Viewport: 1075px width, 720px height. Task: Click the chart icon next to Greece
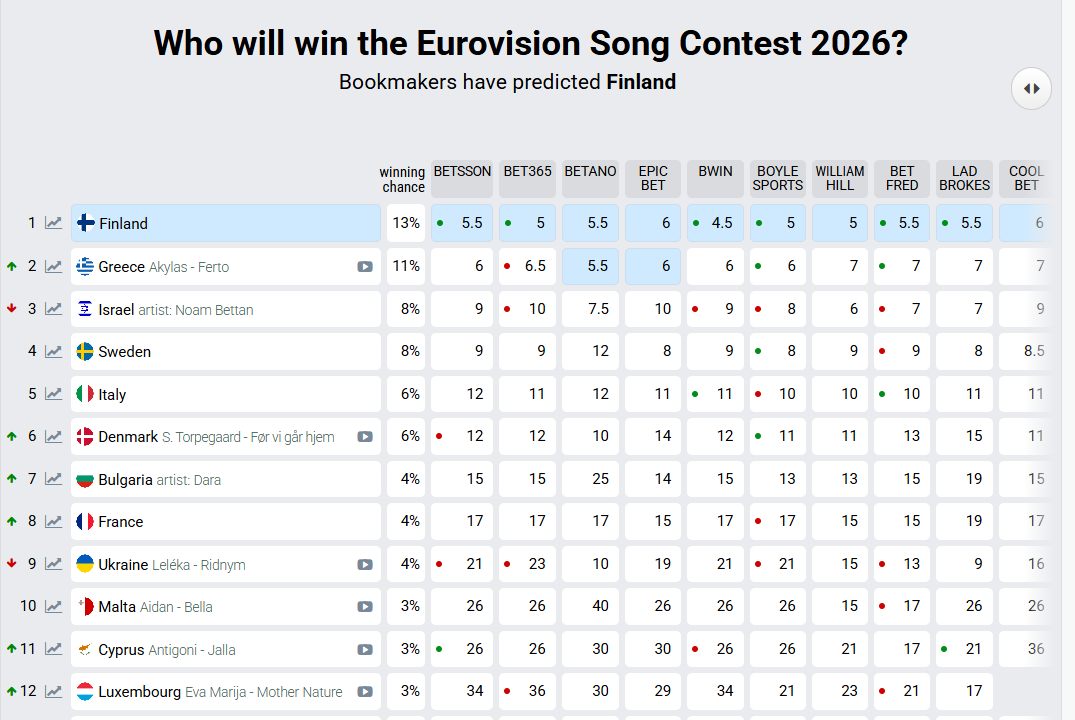pyautogui.click(x=53, y=266)
